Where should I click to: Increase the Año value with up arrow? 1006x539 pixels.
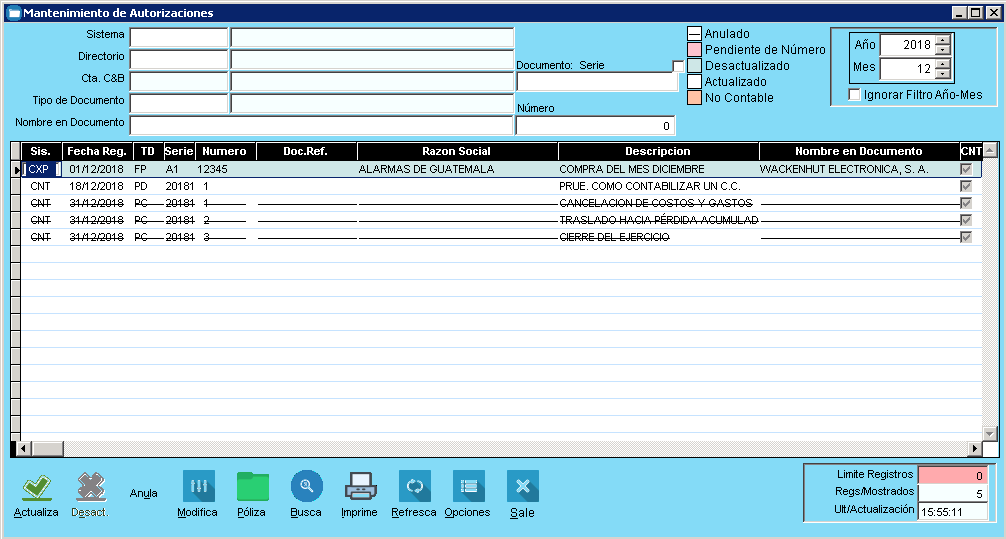tap(942, 40)
